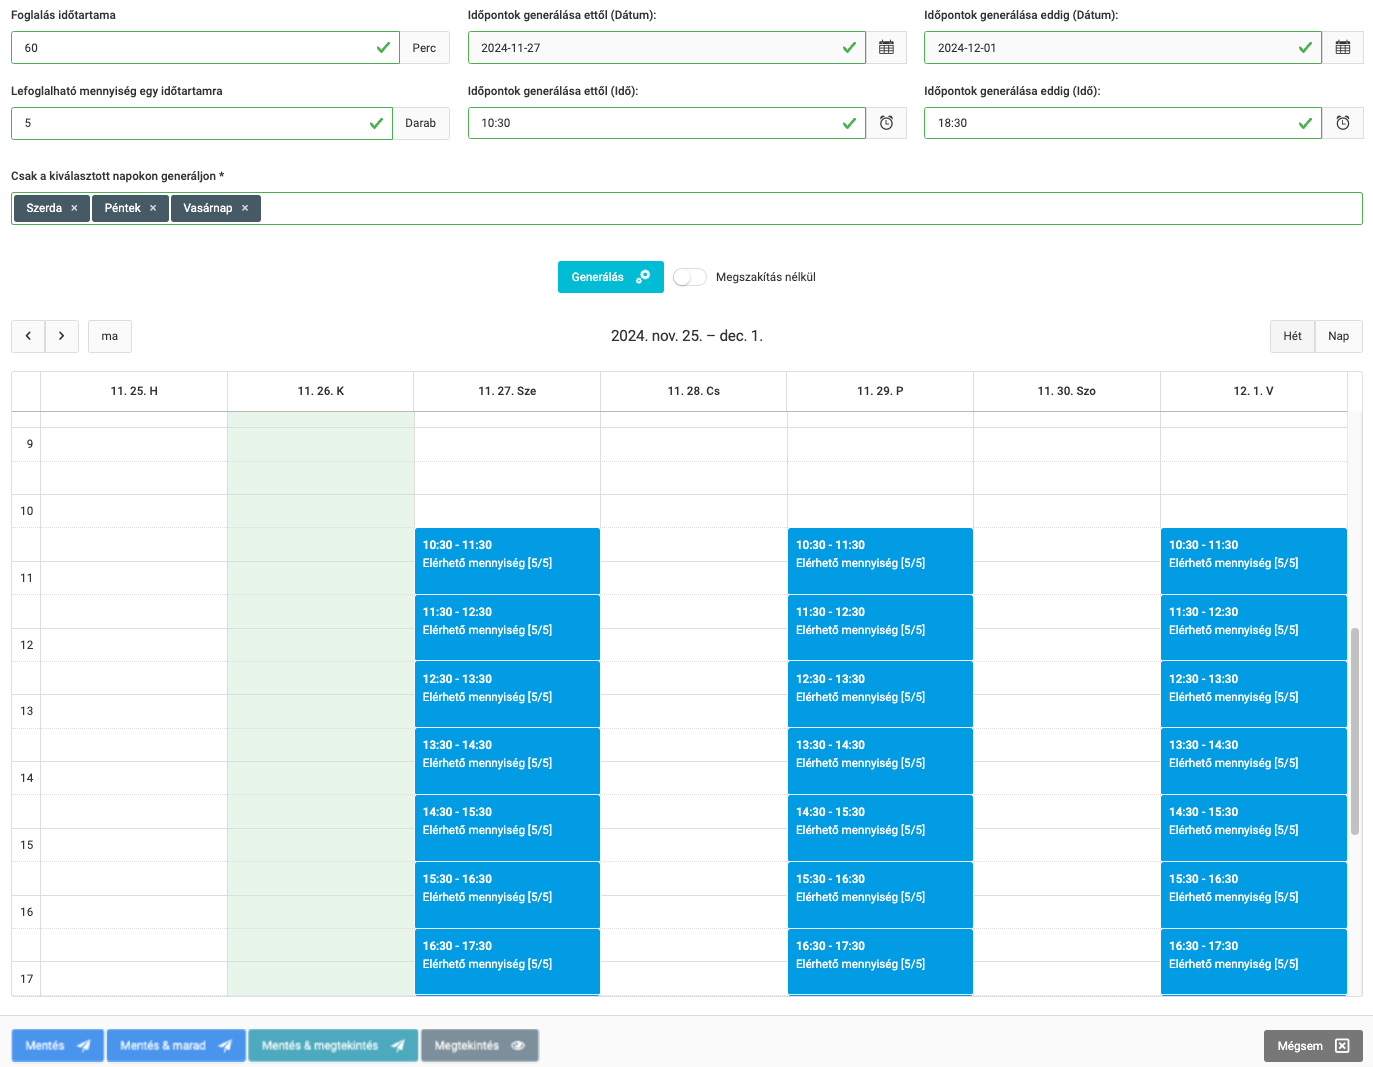Image resolution: width=1373 pixels, height=1067 pixels.
Task: Click the end time clock icon
Action: coord(1342,123)
